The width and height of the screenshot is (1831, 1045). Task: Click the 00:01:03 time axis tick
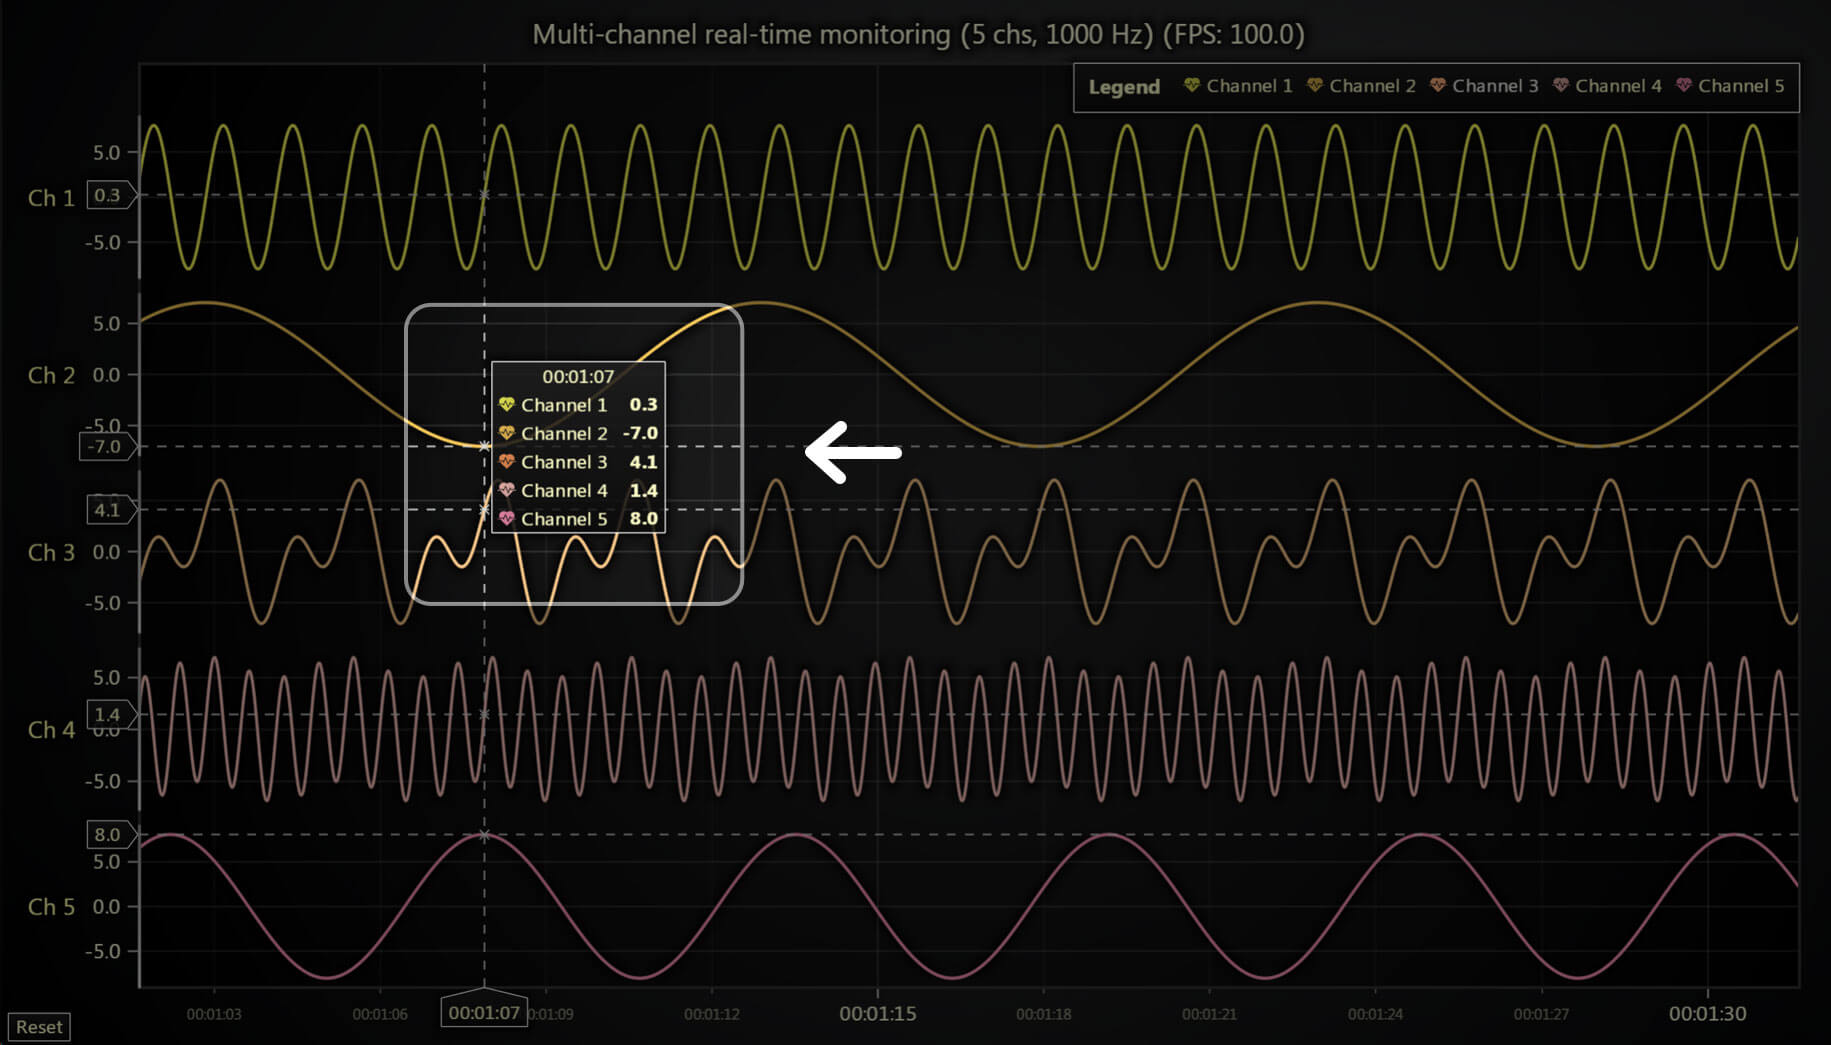(214, 1014)
